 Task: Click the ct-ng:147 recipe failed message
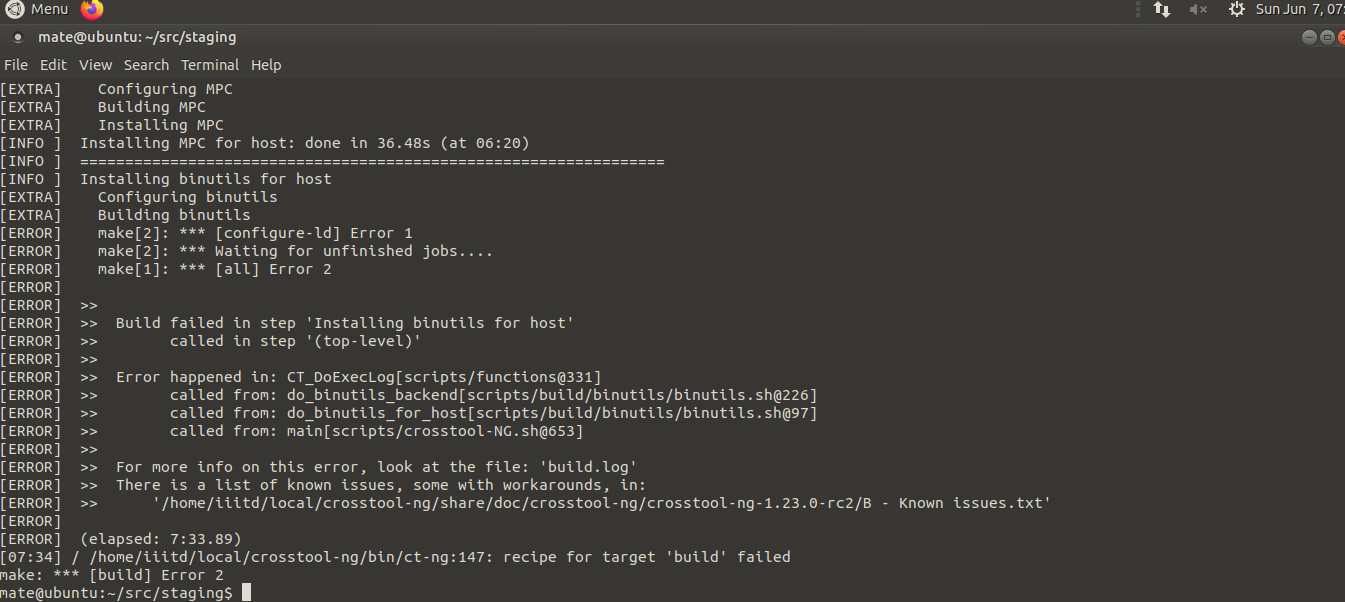point(400,556)
